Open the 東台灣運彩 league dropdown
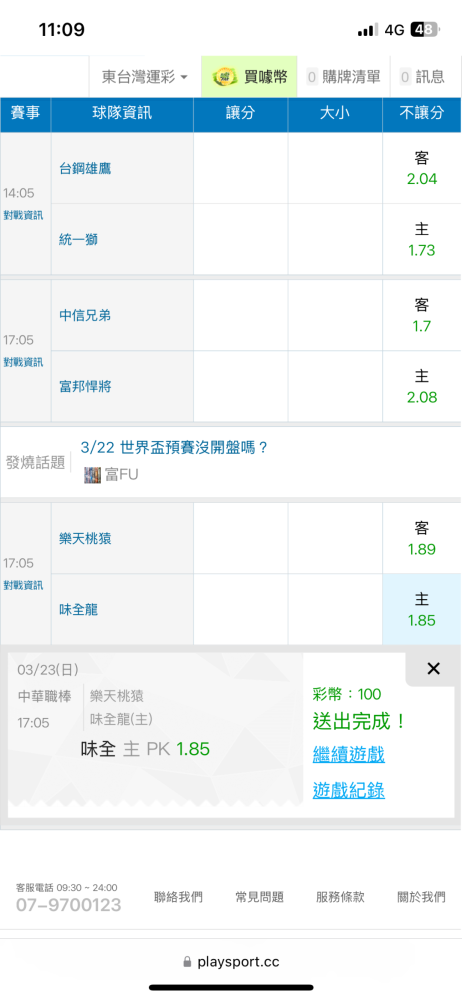Image resolution: width=462 pixels, height=1000 pixels. pyautogui.click(x=145, y=77)
